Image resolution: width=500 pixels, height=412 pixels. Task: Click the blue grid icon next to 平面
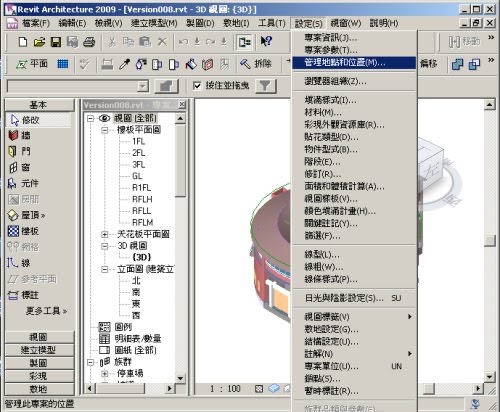pos(63,64)
